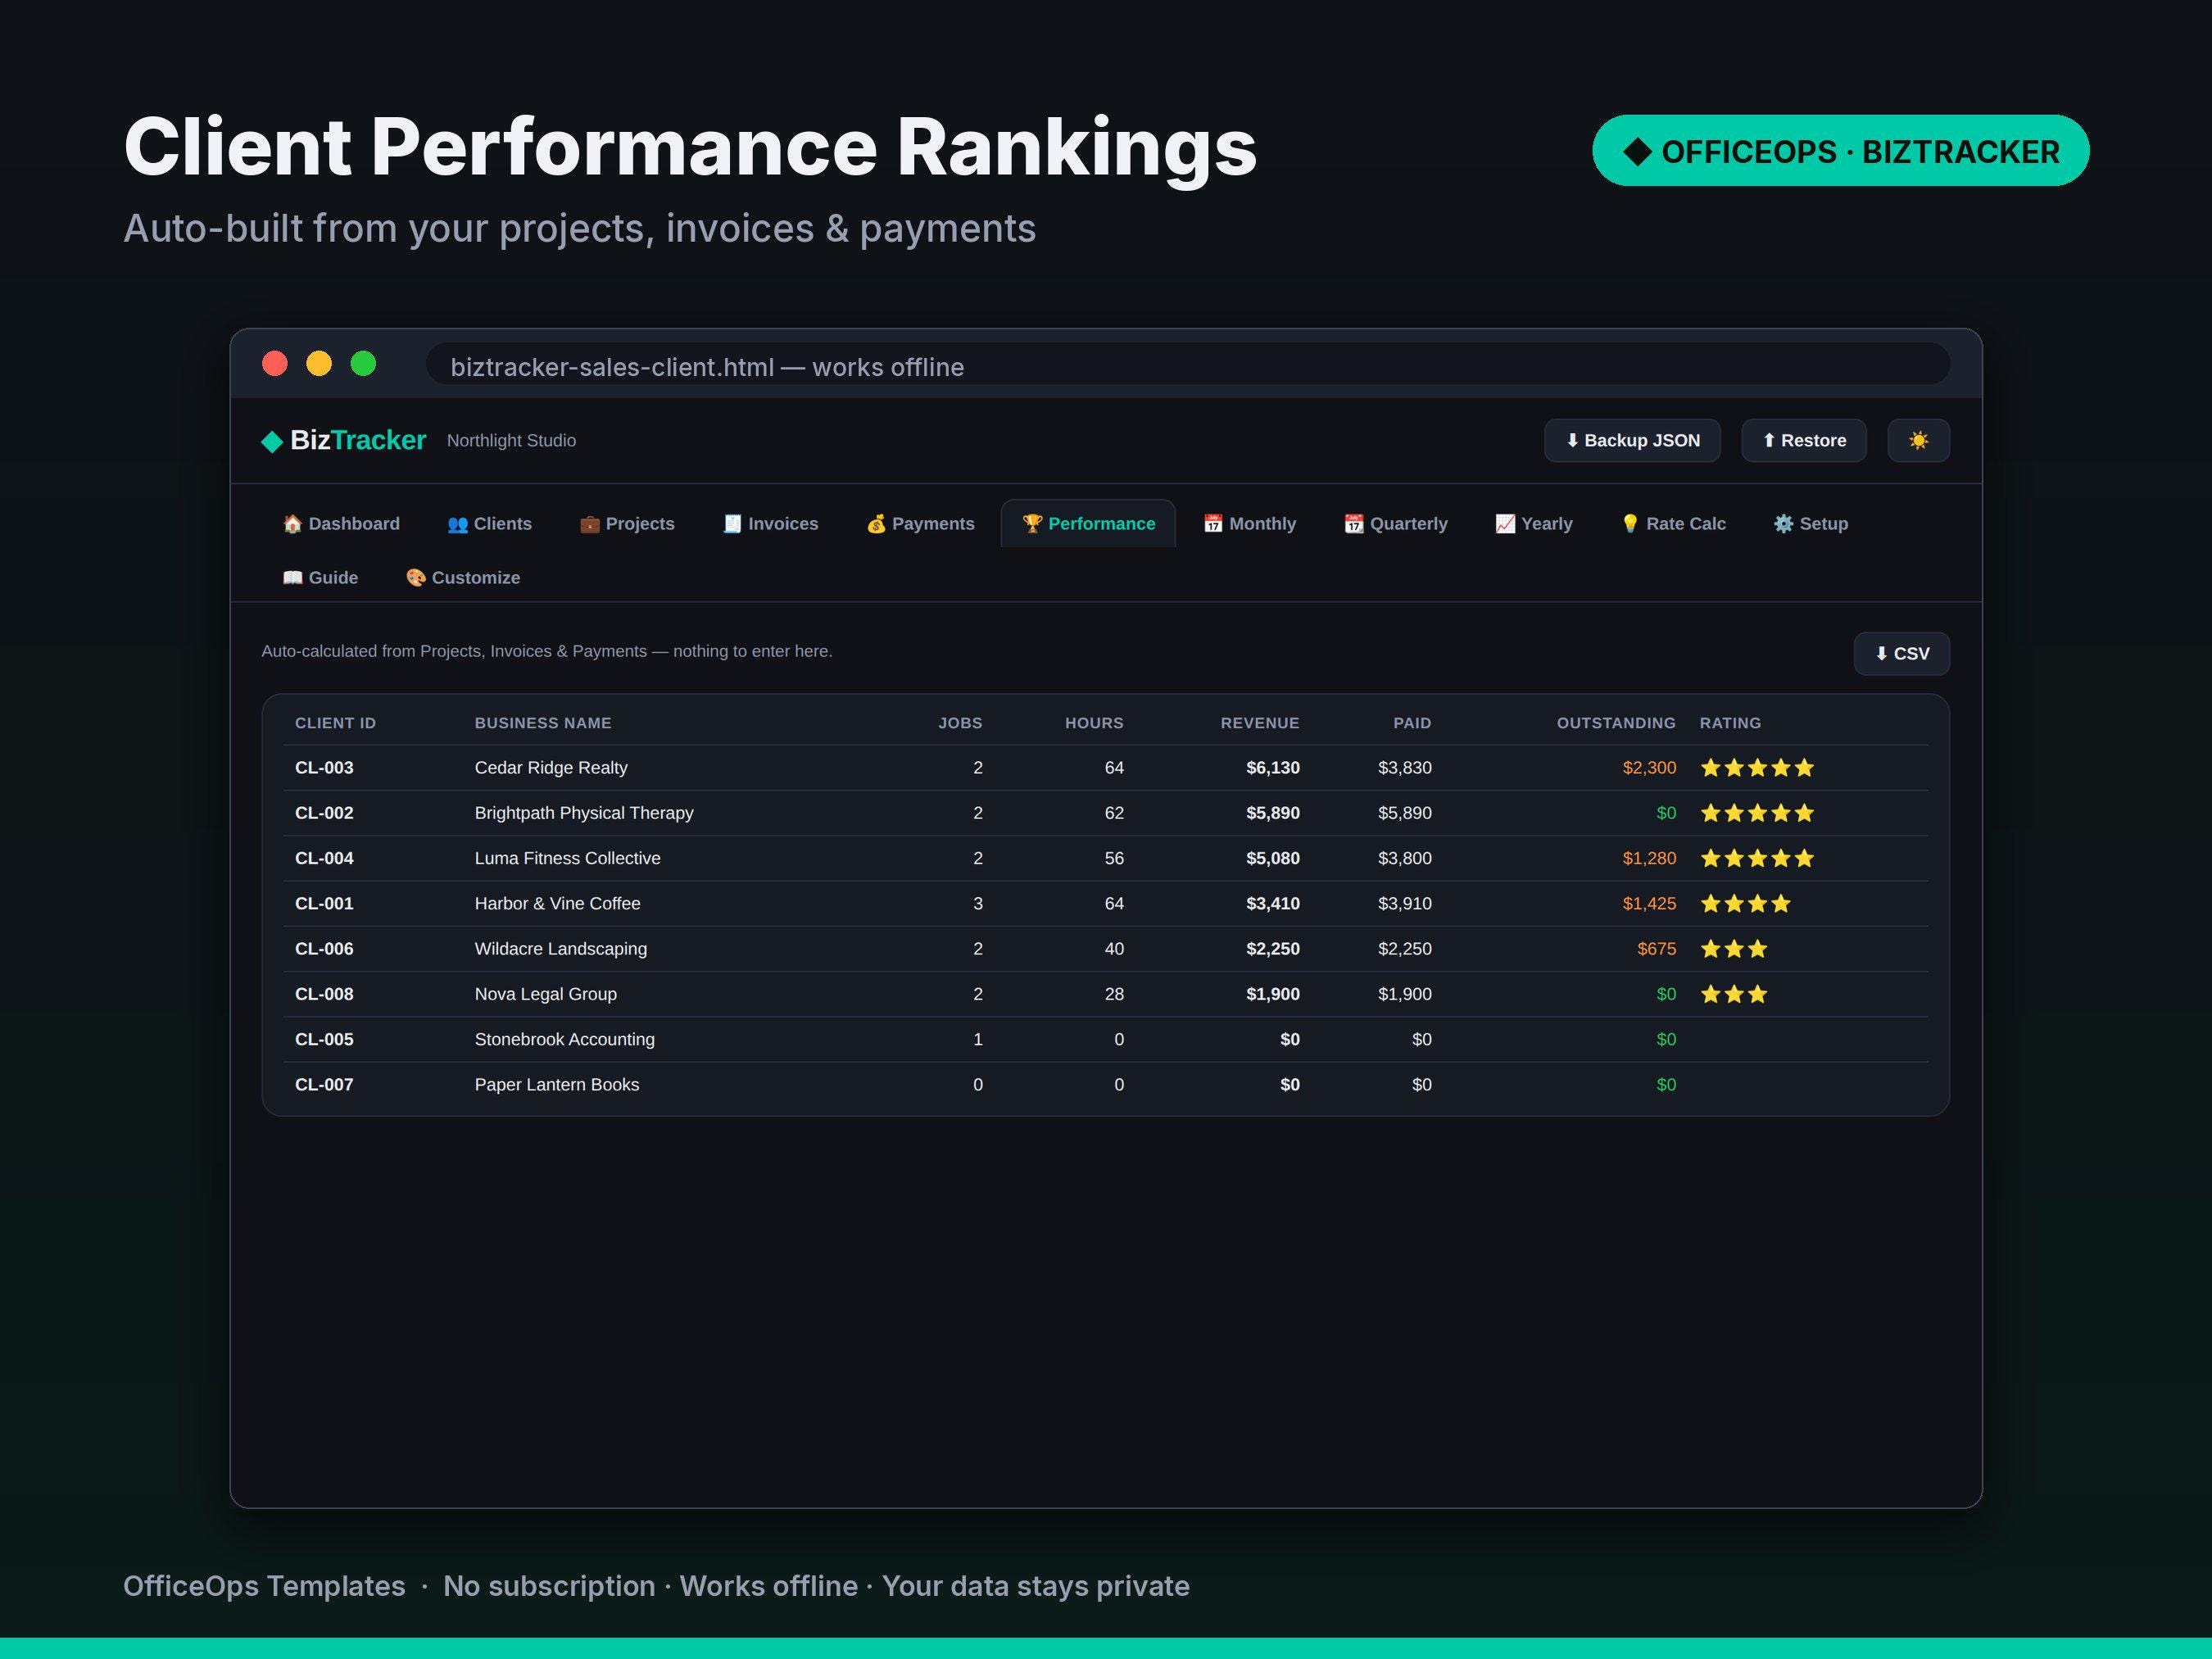
Task: Click the $2,300 outstanding amount
Action: coord(1648,767)
